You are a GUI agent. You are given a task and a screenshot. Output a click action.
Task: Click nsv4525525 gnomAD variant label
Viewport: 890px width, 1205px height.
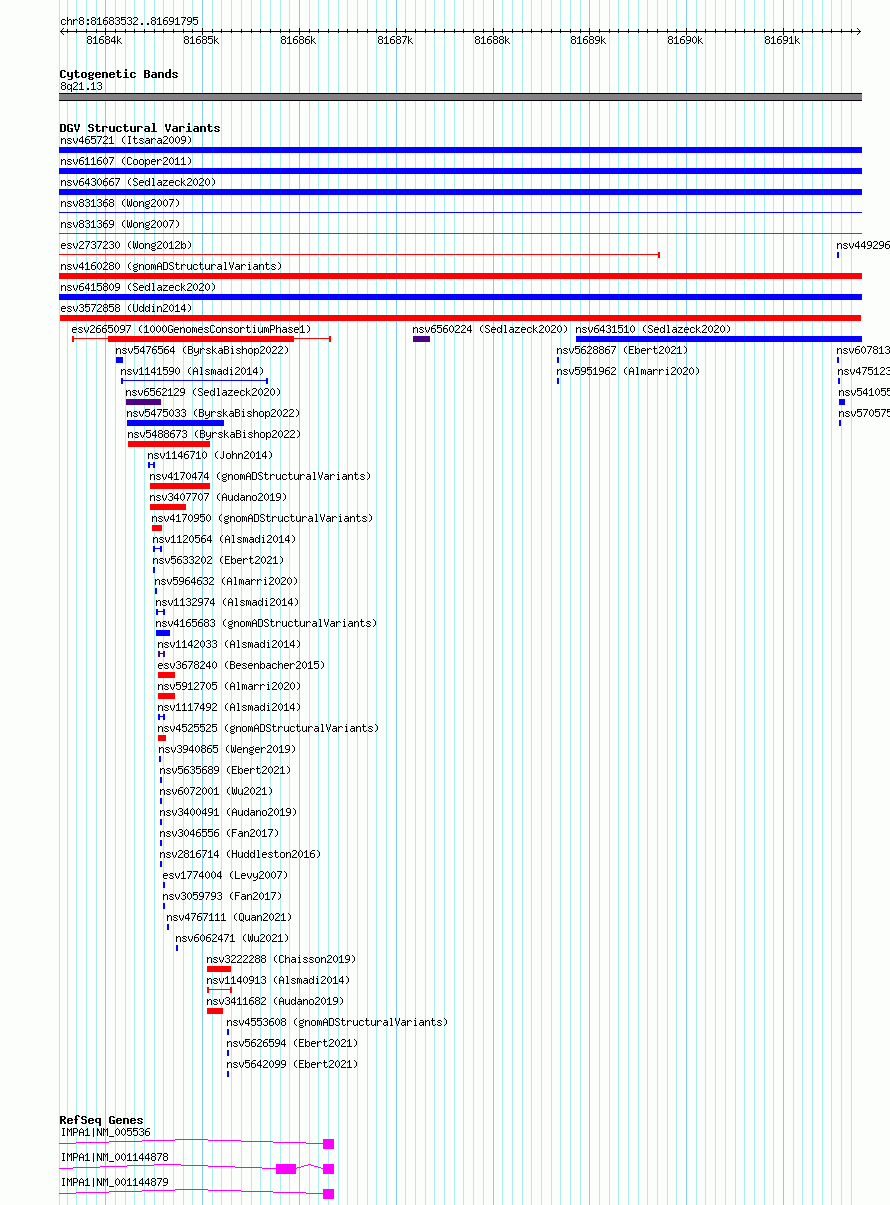point(268,728)
